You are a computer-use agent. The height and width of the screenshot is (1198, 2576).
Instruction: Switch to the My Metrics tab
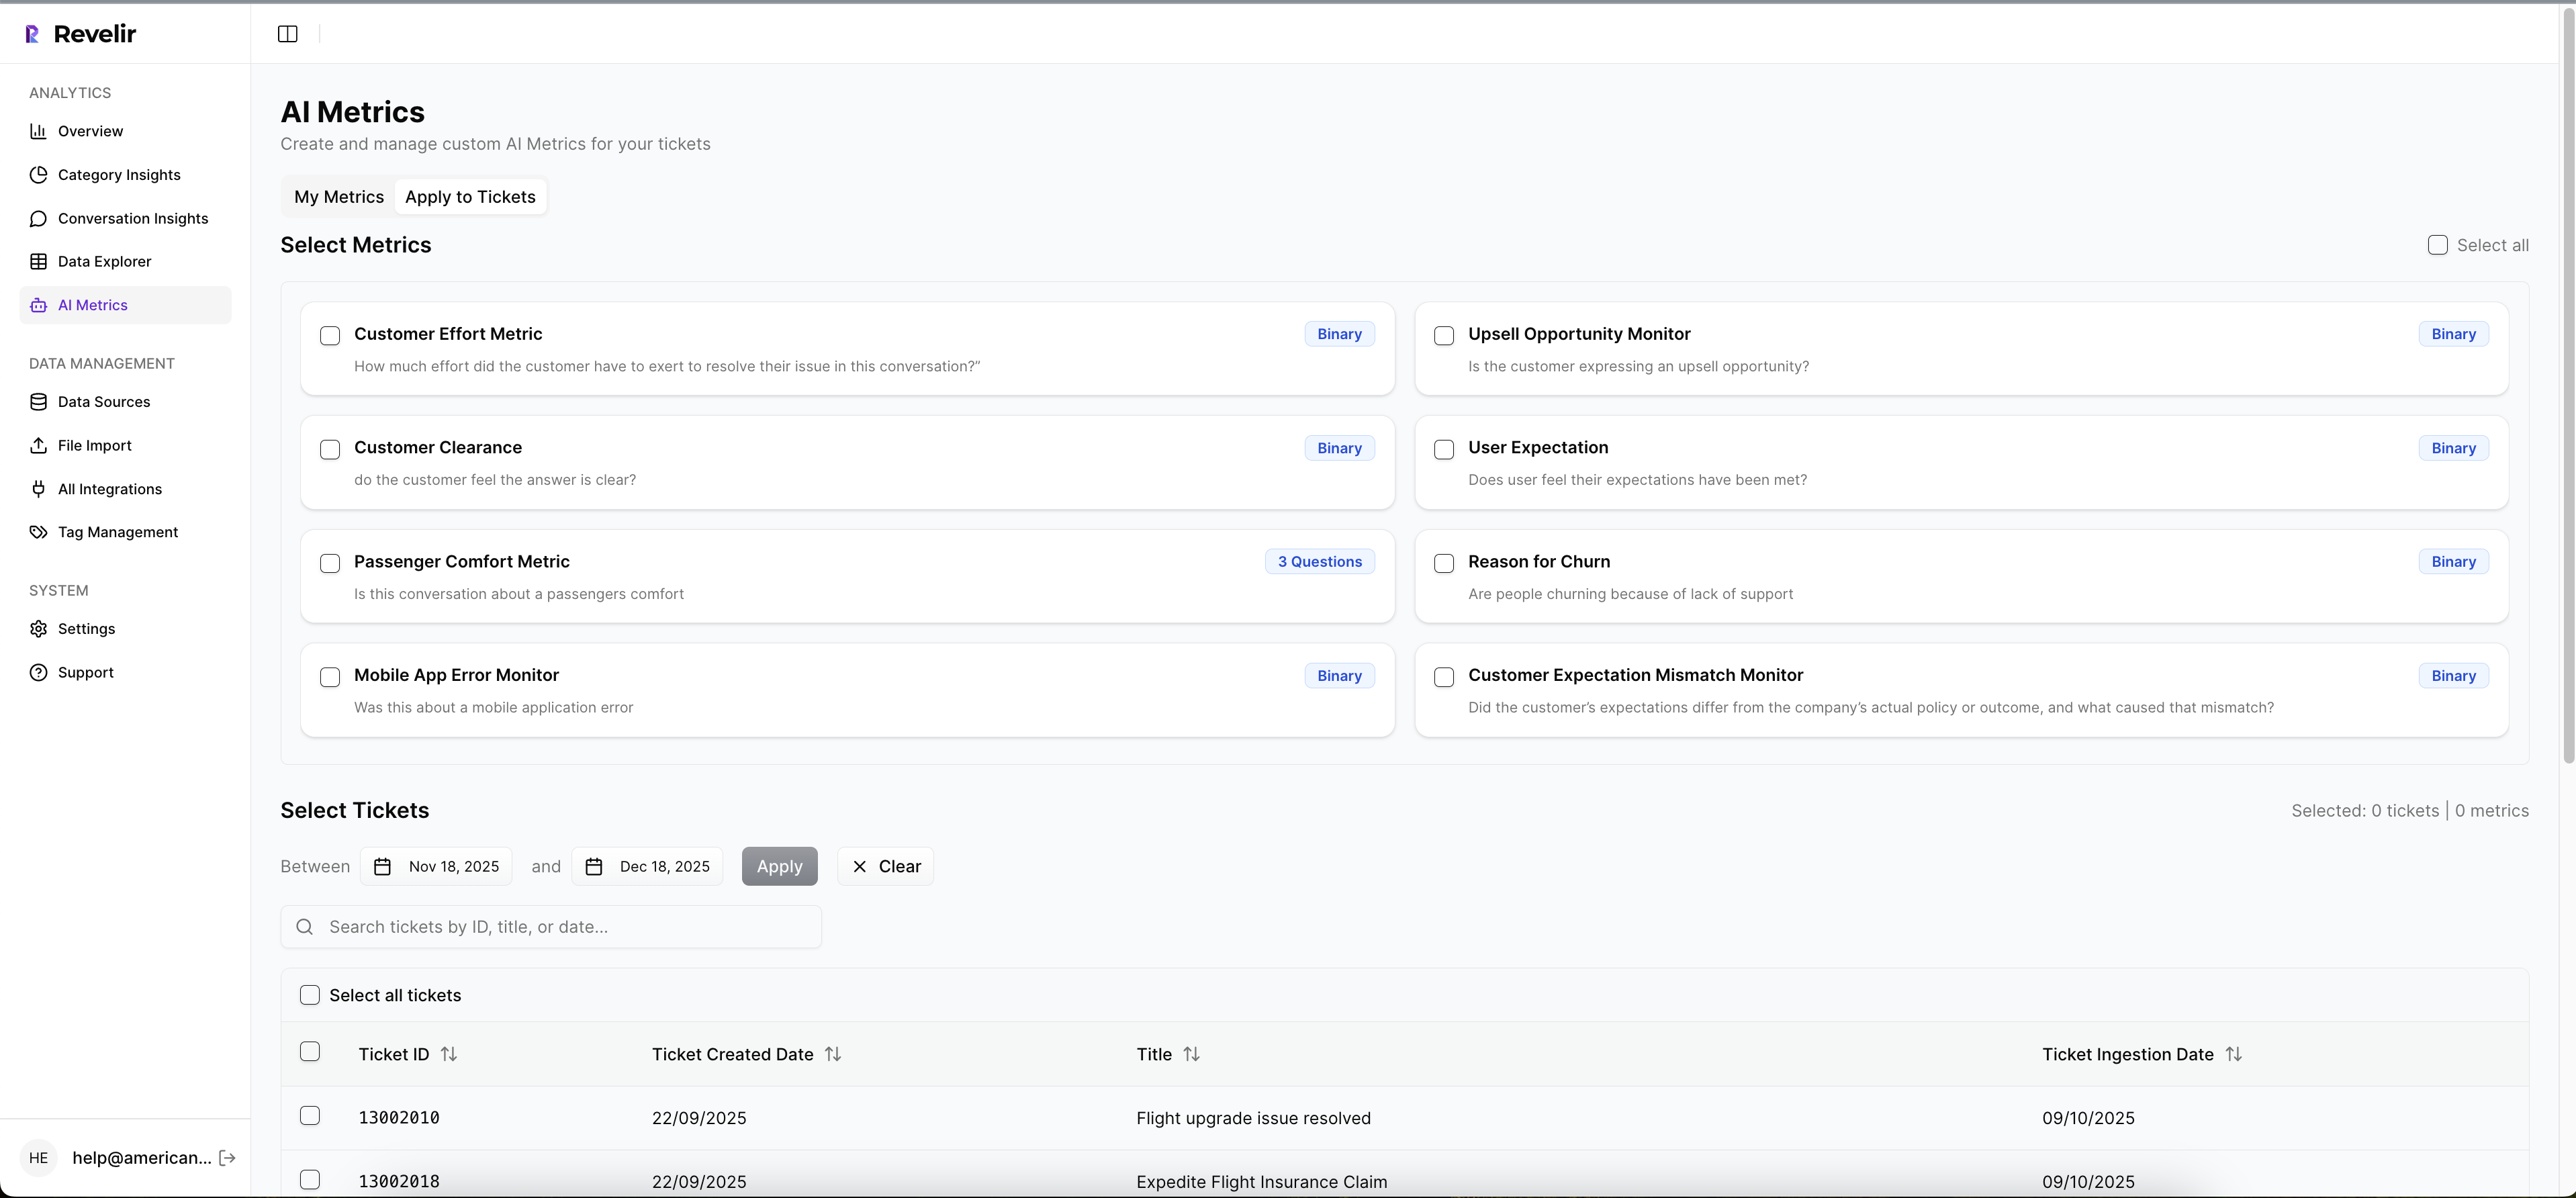pos(339,196)
